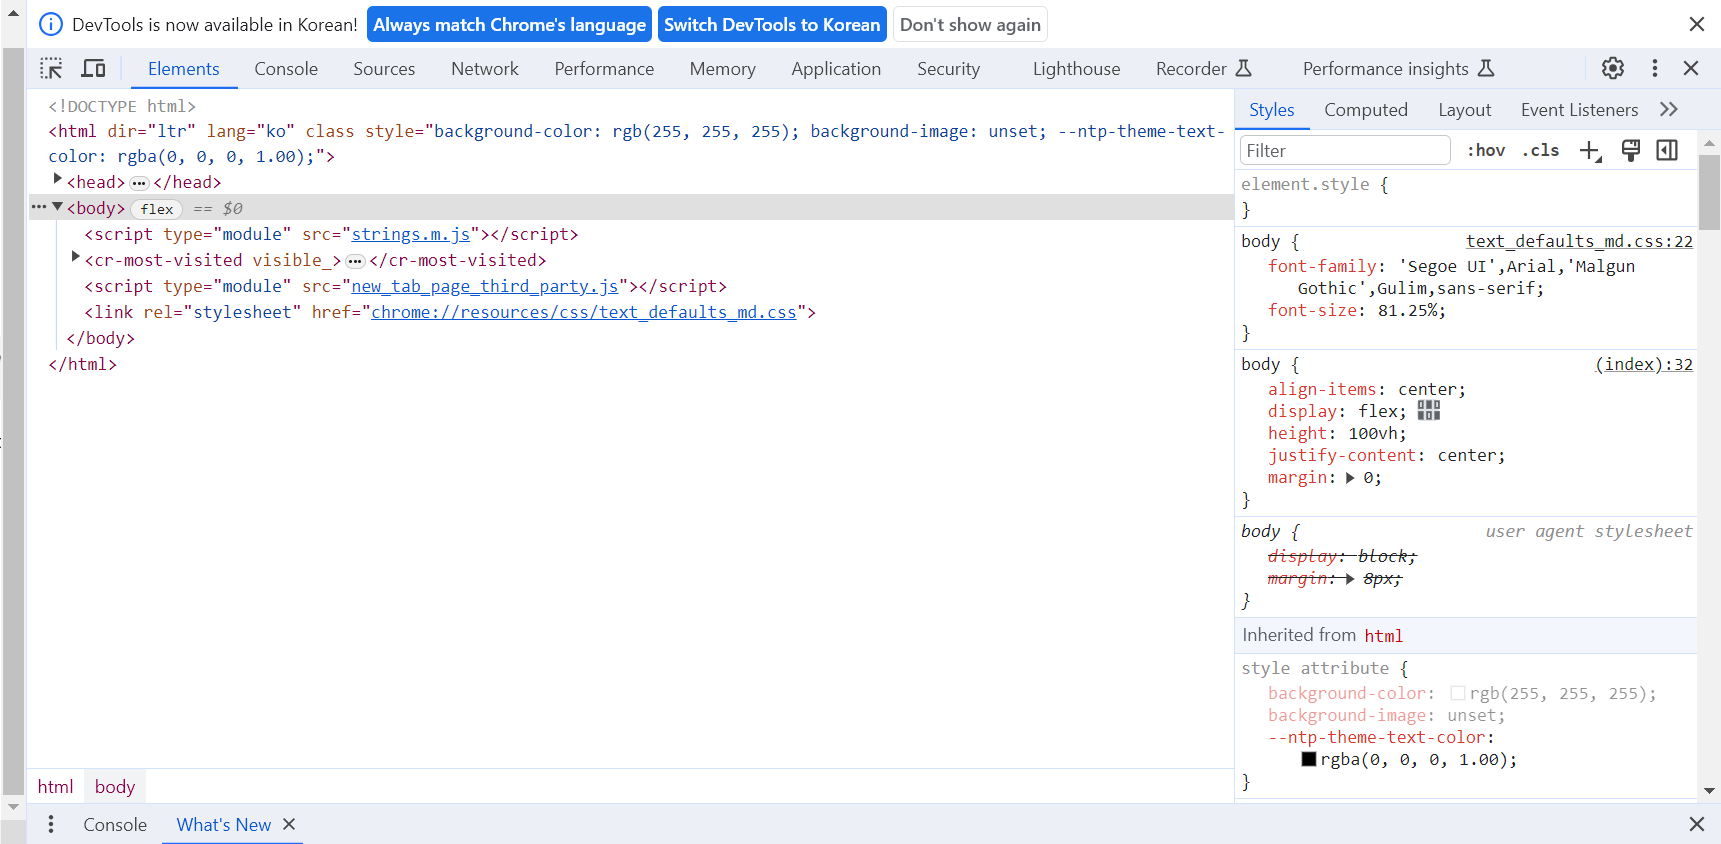This screenshot has width=1721, height=844.
Task: Activate the inspect element picker icon
Action: pos(51,68)
